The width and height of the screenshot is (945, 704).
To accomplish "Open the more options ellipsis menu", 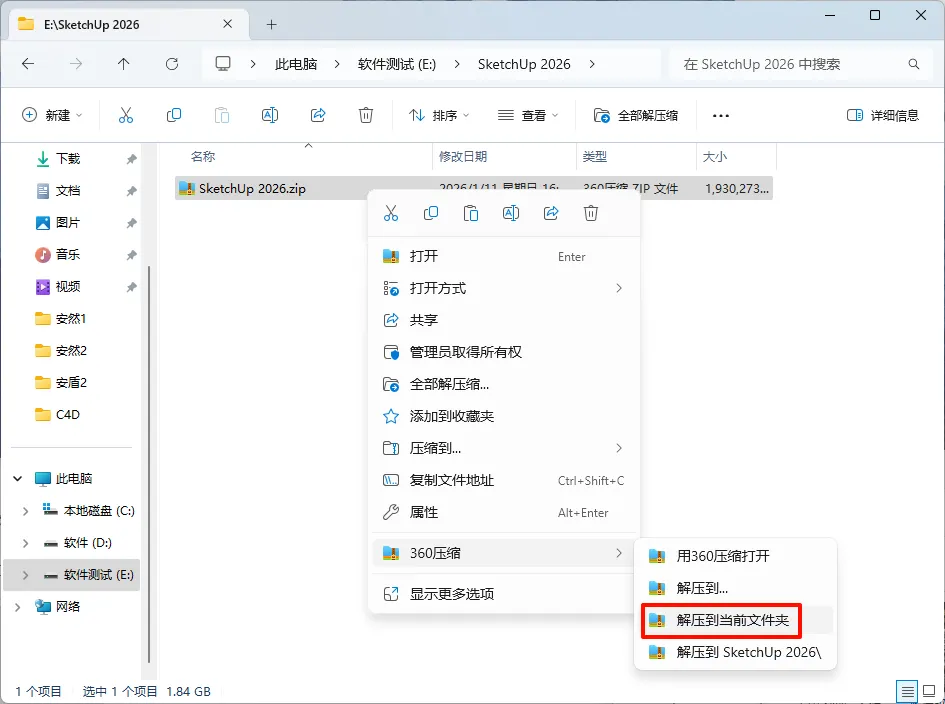I will 721,115.
